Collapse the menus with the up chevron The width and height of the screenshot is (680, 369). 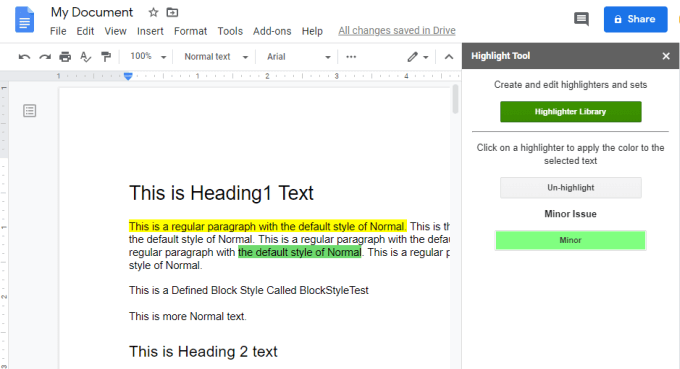449,57
